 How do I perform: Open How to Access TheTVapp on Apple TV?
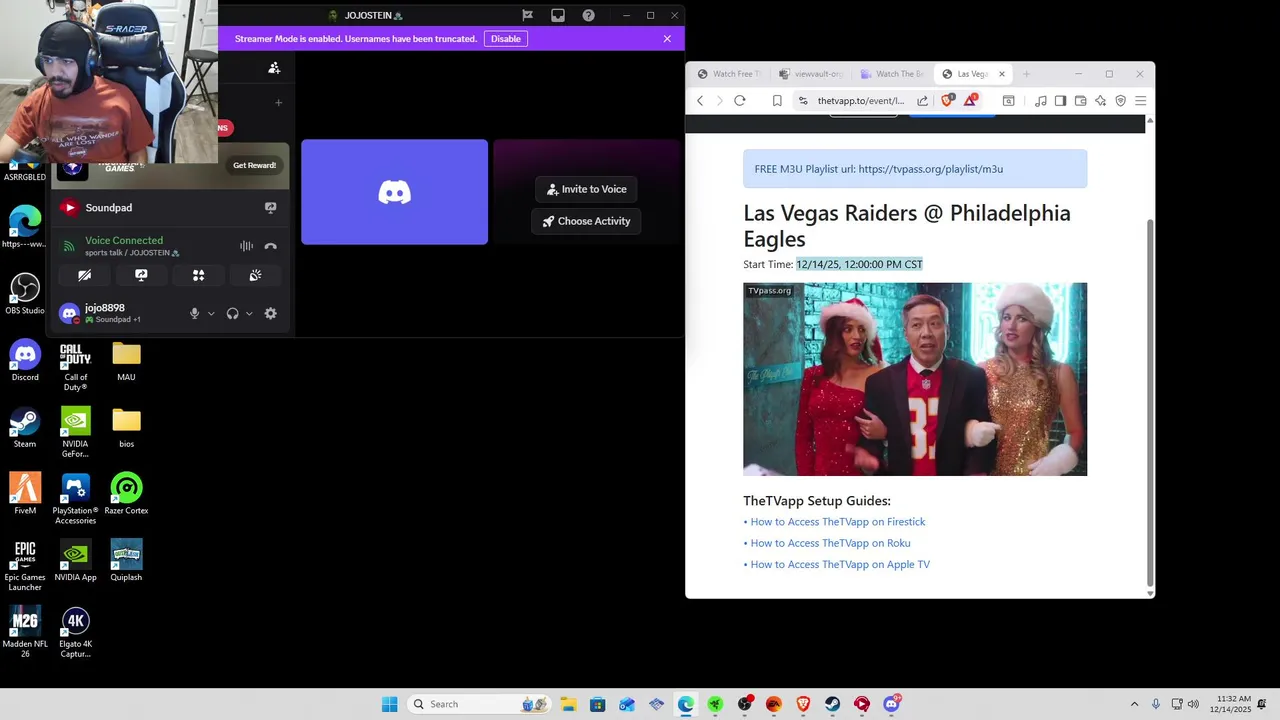pyautogui.click(x=840, y=564)
